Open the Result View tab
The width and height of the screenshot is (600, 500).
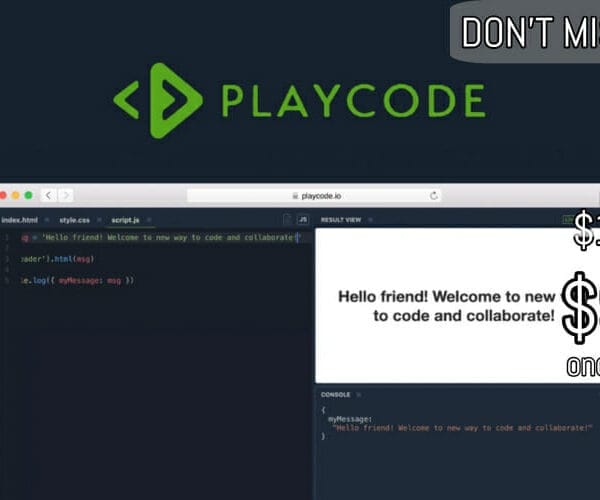click(341, 220)
